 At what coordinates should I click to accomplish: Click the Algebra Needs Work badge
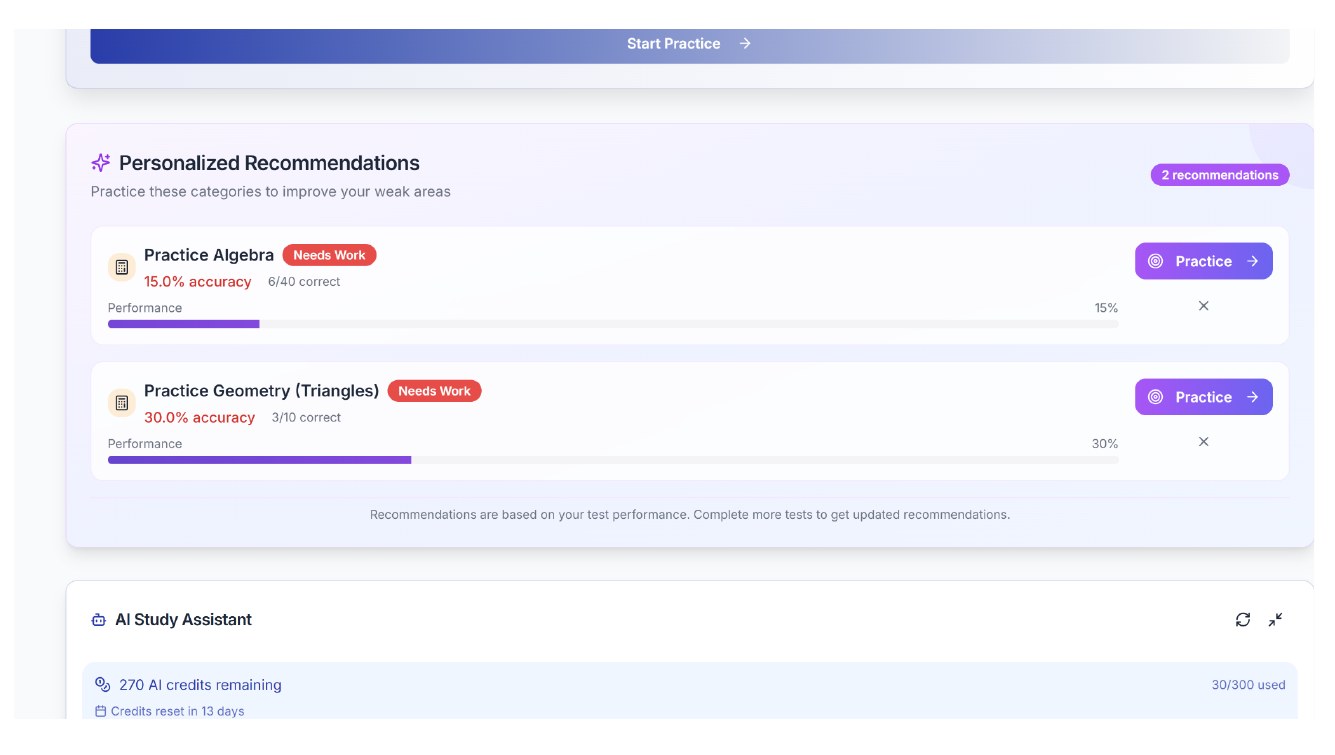(x=329, y=255)
